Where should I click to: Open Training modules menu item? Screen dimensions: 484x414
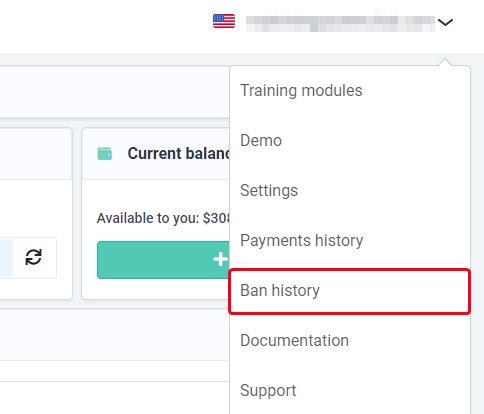click(x=350, y=90)
